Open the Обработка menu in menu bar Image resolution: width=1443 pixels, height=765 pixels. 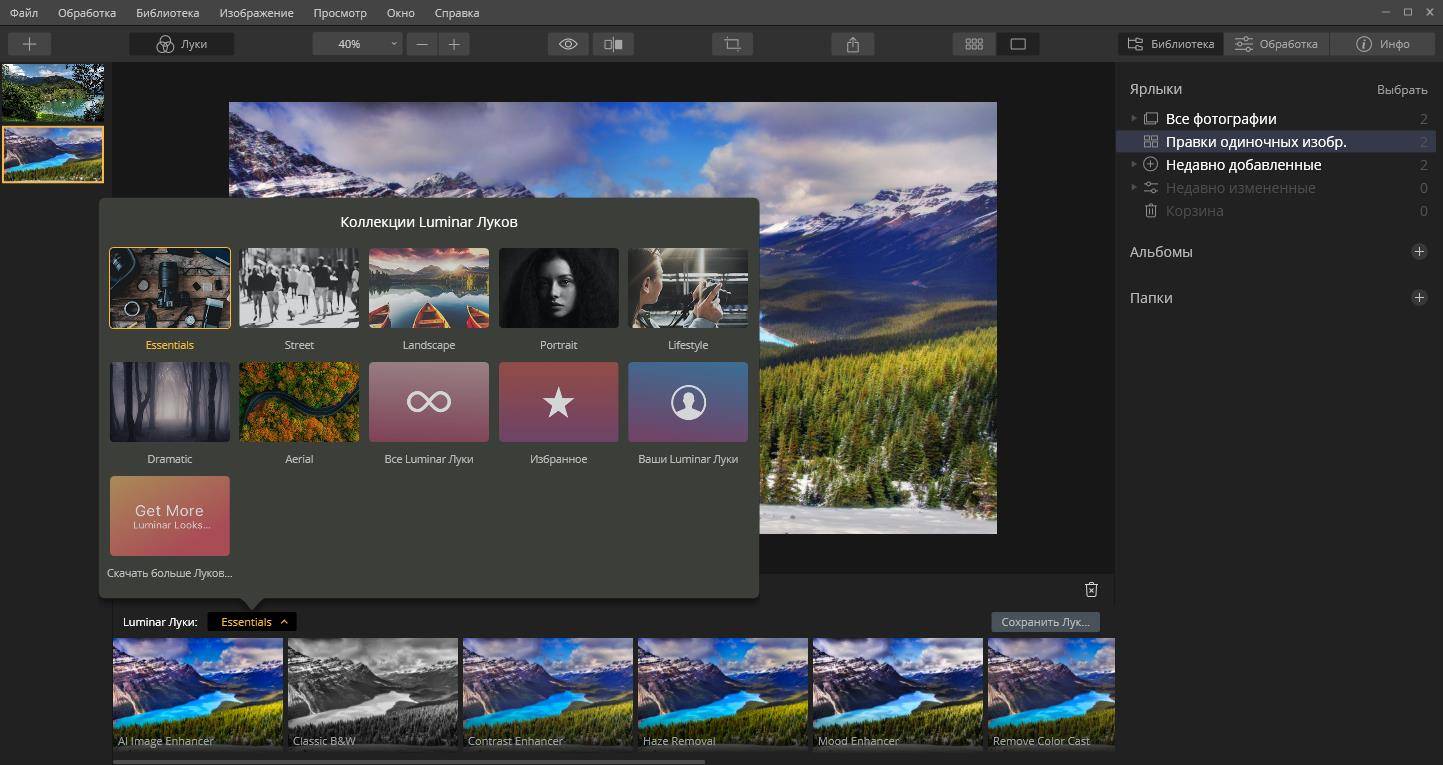87,13
